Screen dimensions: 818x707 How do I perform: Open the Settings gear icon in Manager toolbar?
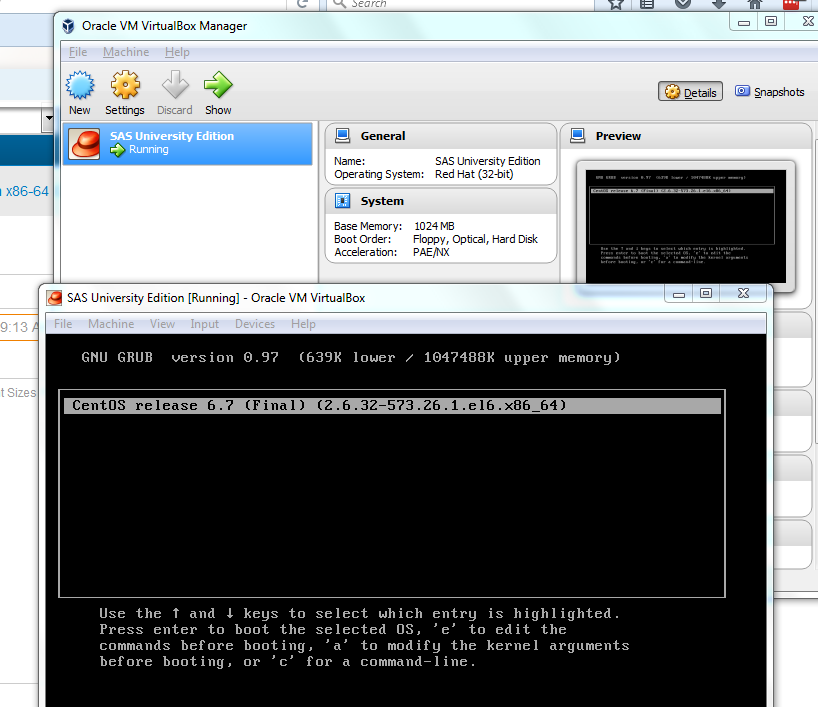point(125,85)
